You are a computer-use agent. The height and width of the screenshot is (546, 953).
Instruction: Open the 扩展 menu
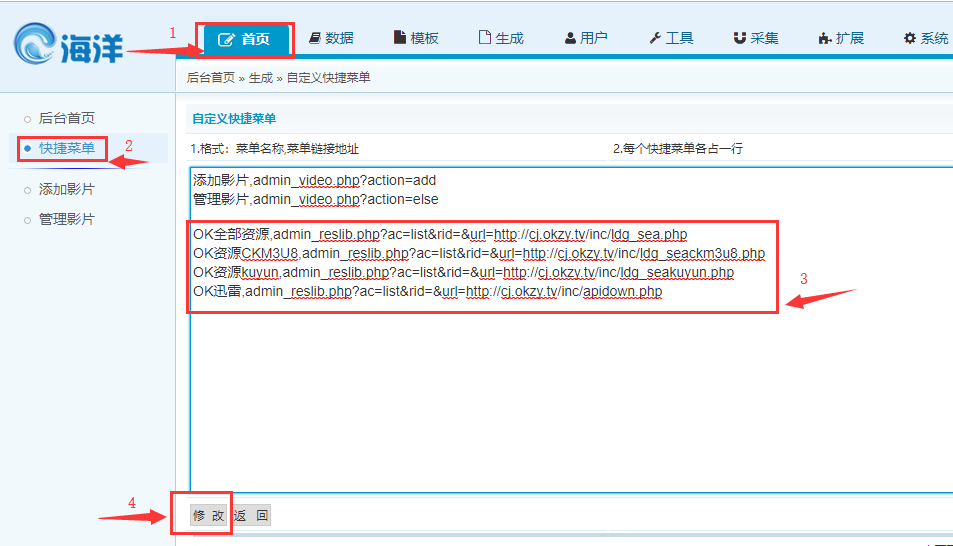coord(841,38)
